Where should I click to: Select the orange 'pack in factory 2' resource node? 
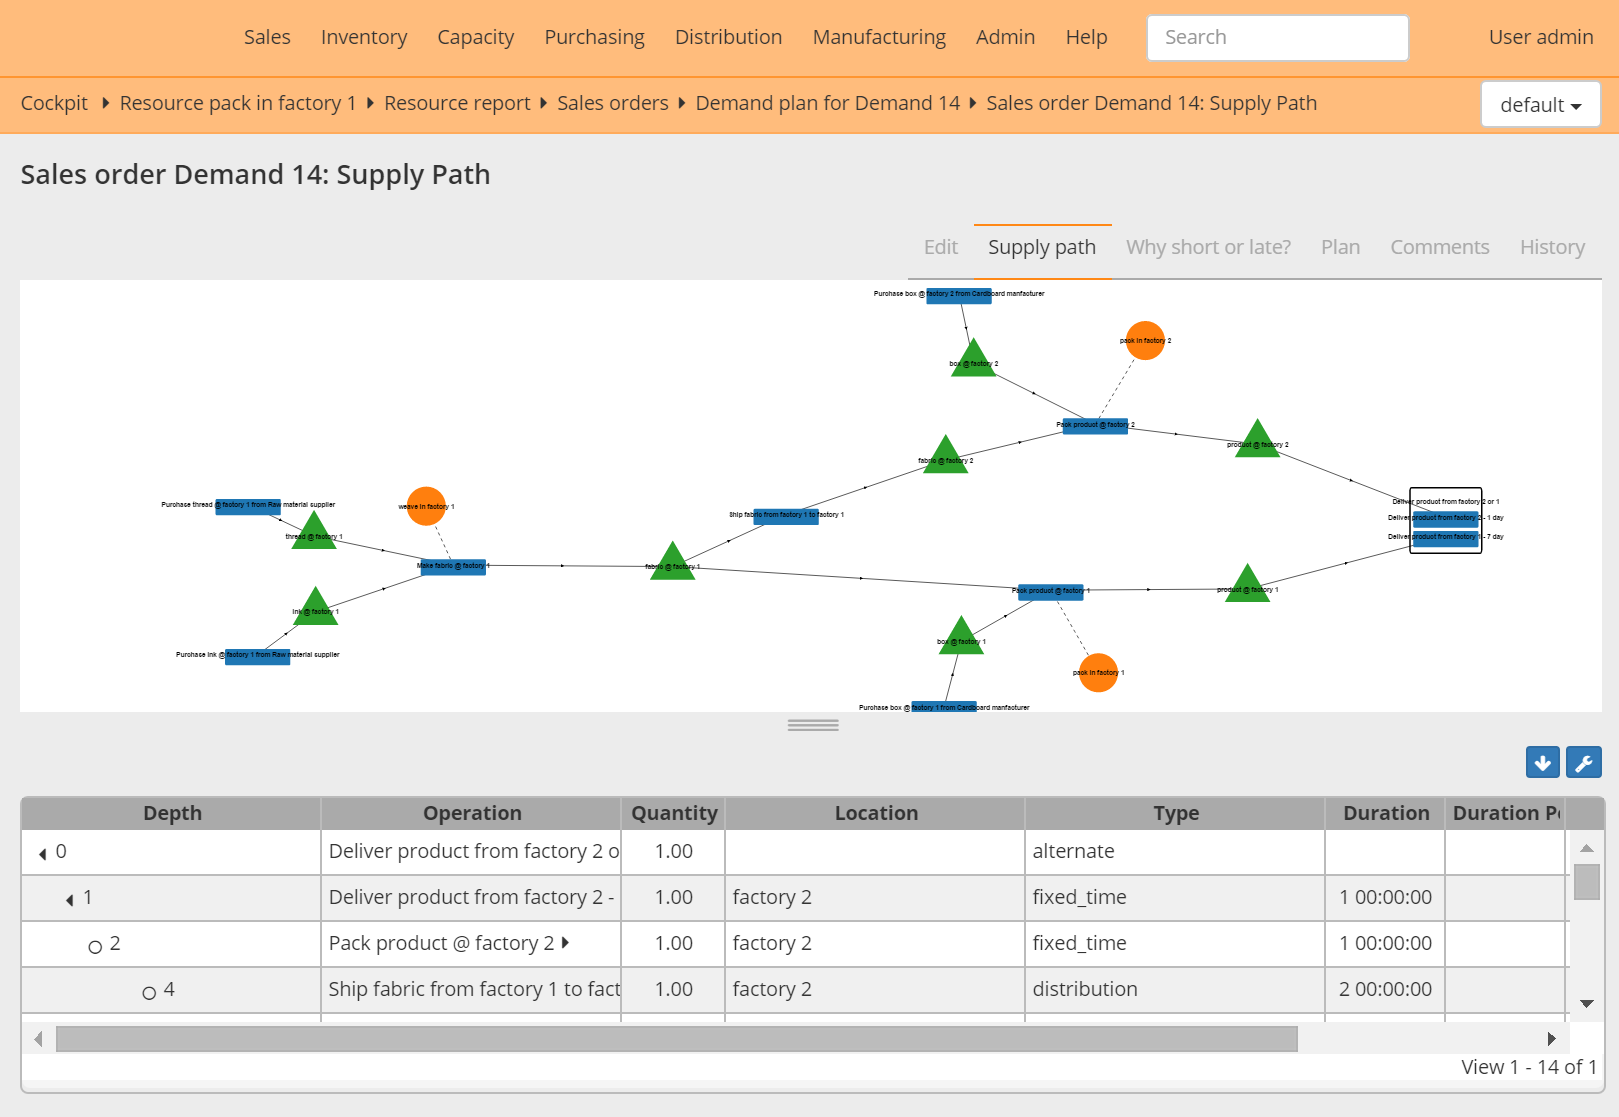coord(1146,341)
